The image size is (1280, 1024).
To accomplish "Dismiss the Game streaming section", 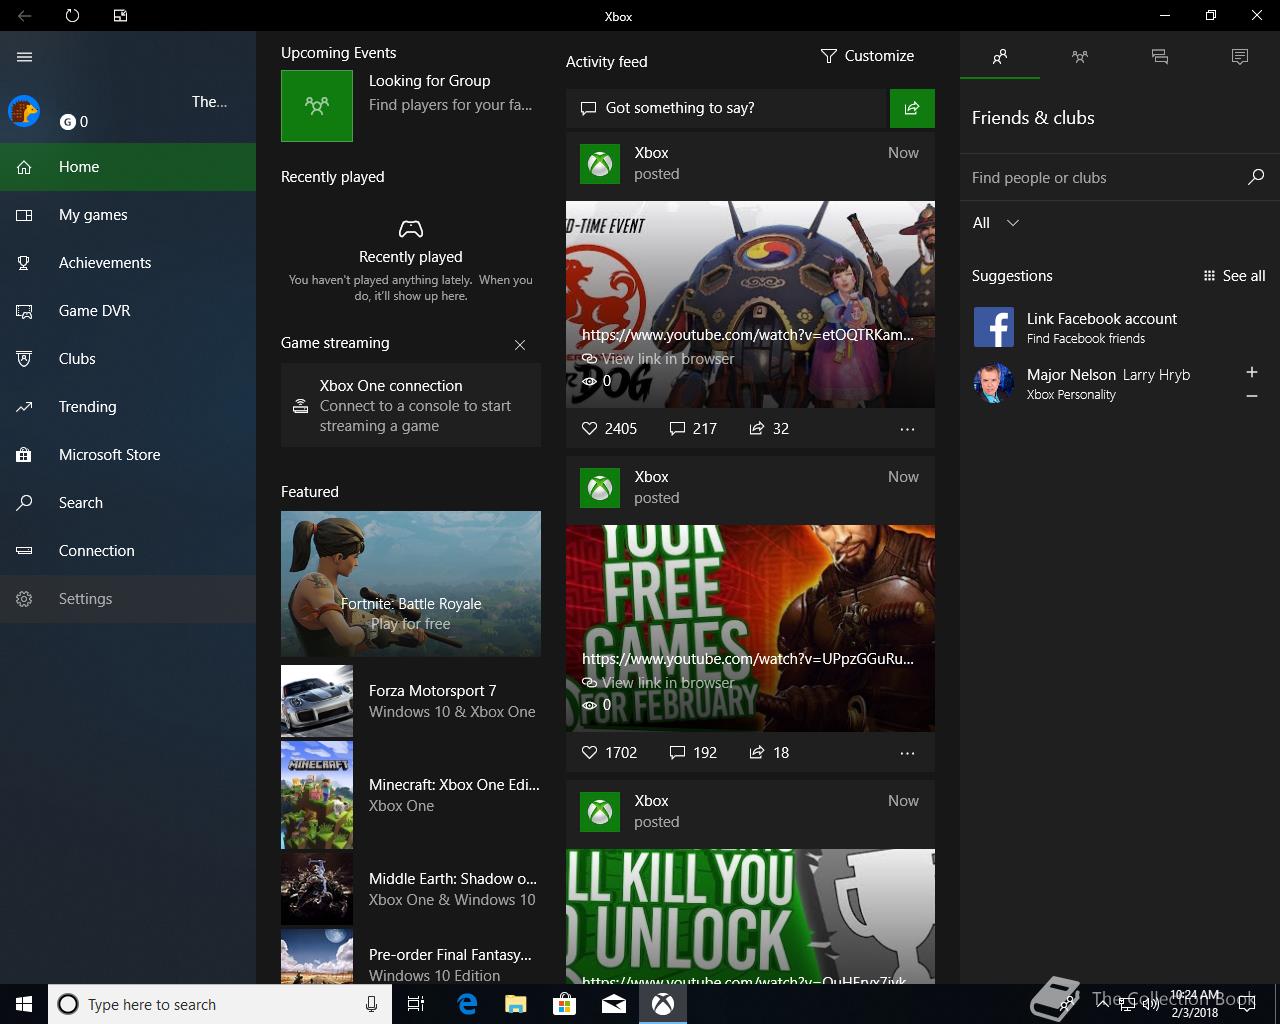I will [x=520, y=345].
